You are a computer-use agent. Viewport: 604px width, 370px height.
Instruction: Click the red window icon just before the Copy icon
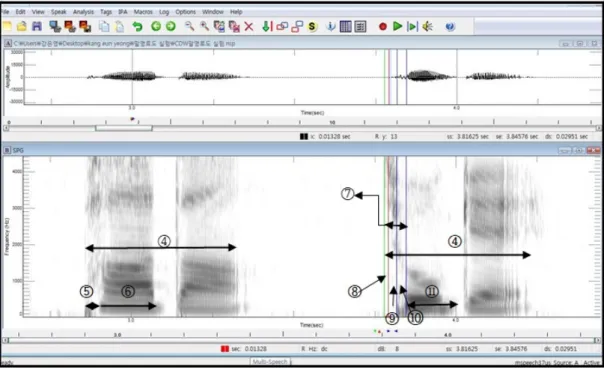click(x=85, y=26)
